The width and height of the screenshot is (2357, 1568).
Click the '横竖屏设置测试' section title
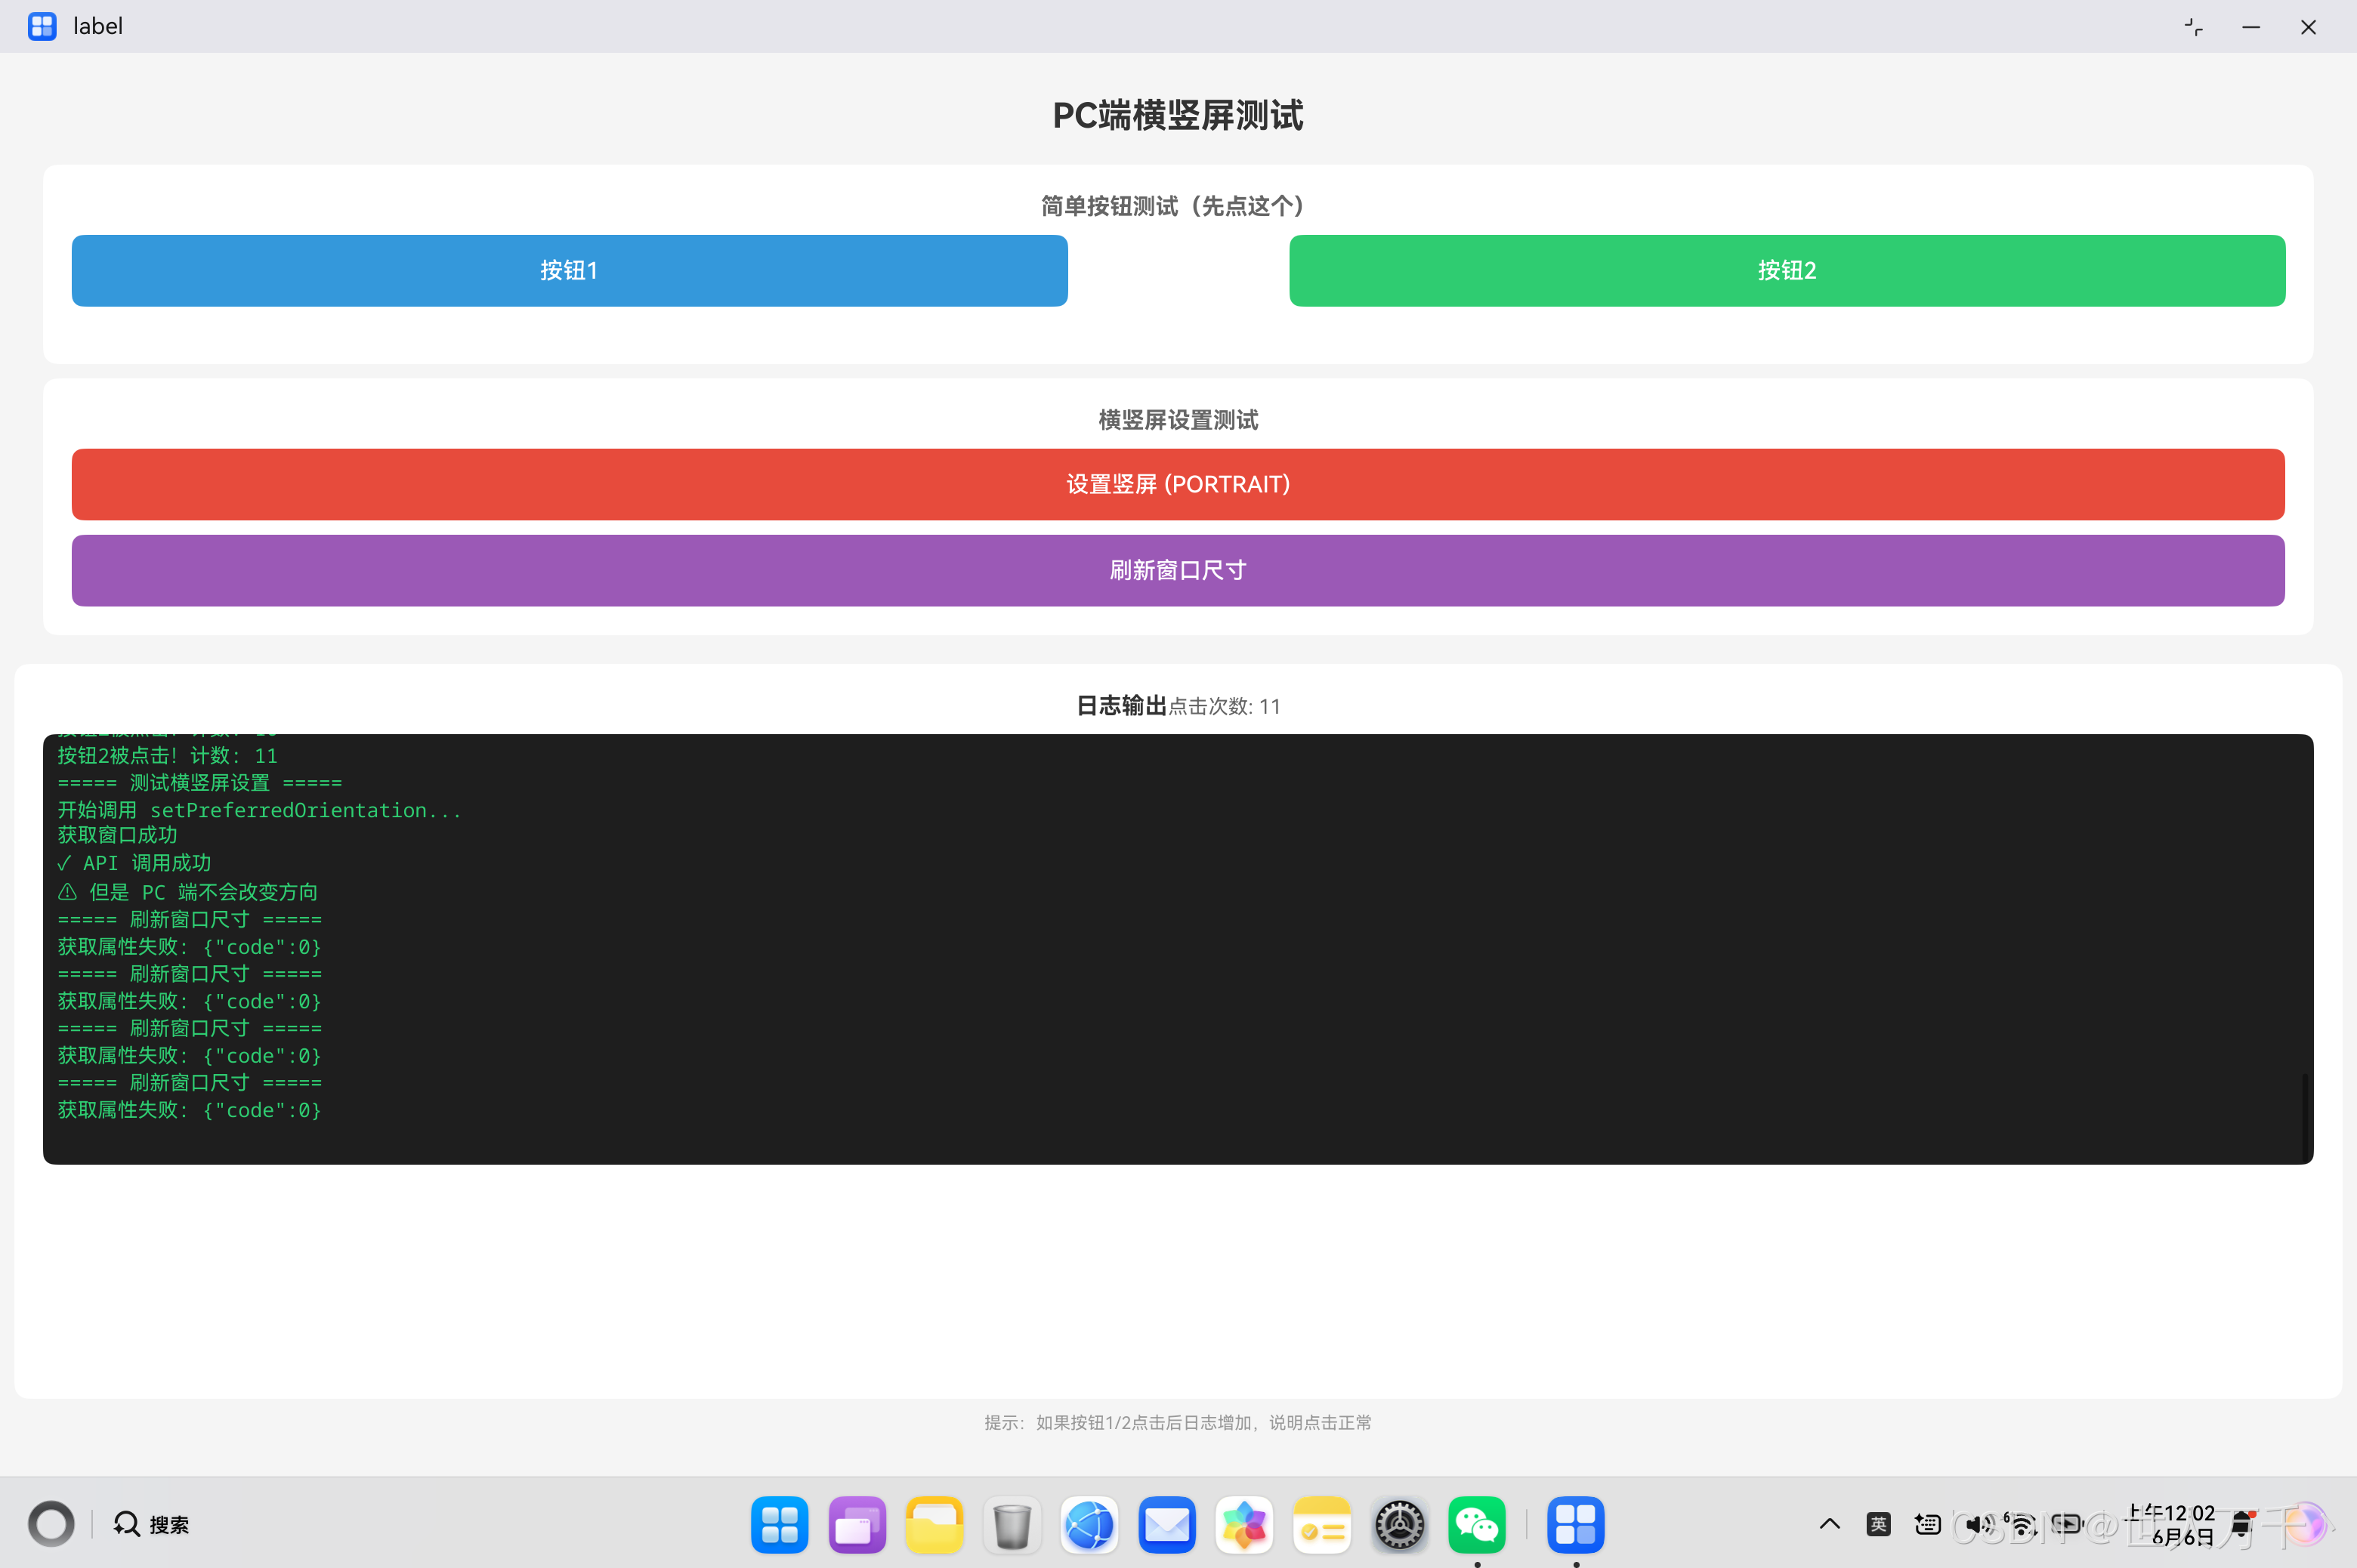coord(1178,420)
